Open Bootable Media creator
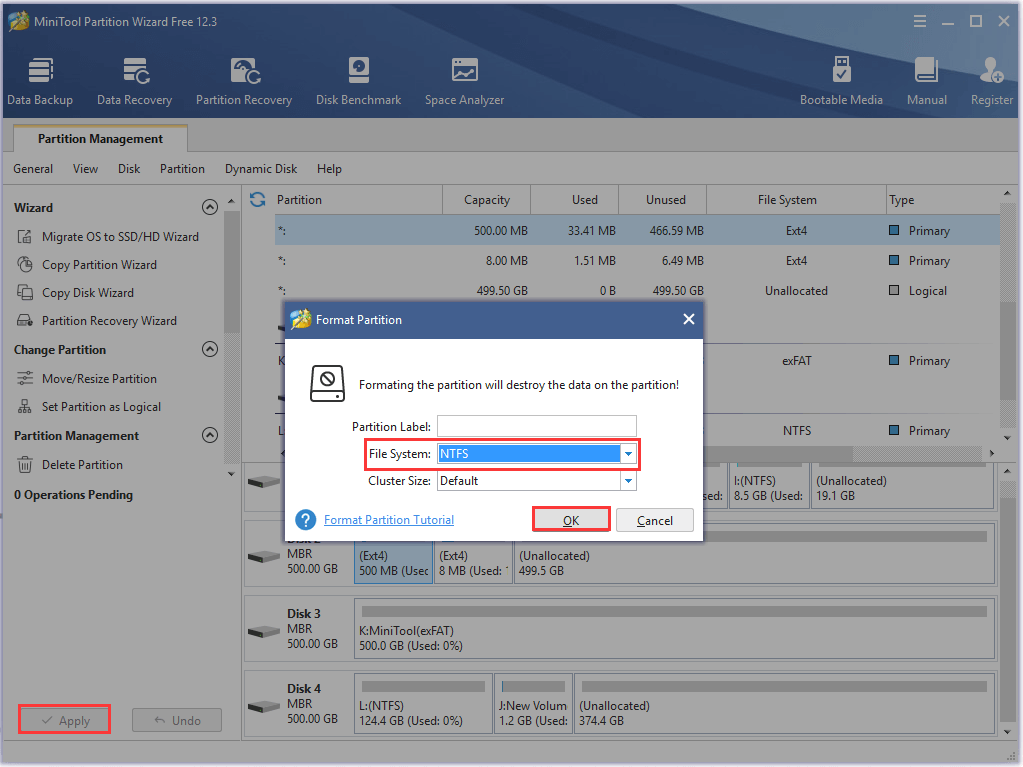This screenshot has width=1023, height=767. 841,80
